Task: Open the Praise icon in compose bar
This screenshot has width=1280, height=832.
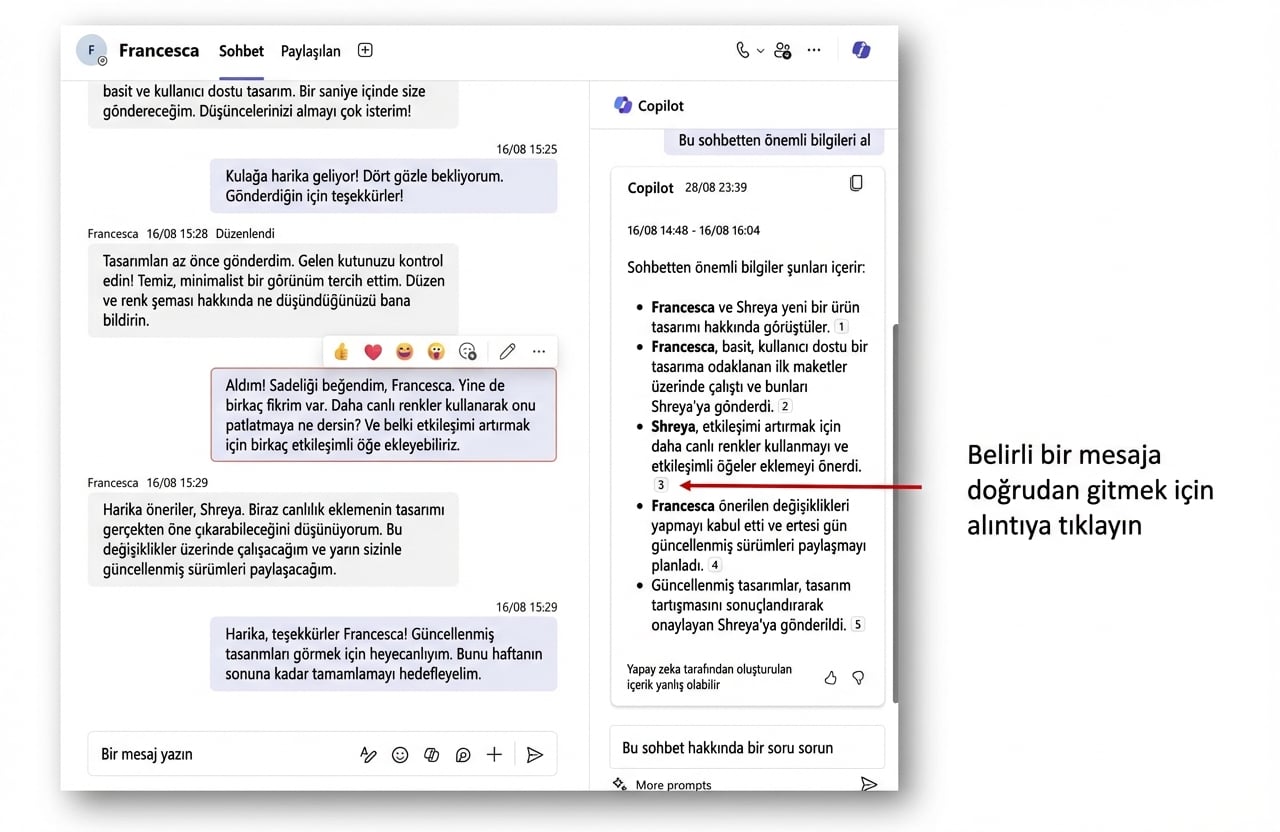Action: [462, 754]
